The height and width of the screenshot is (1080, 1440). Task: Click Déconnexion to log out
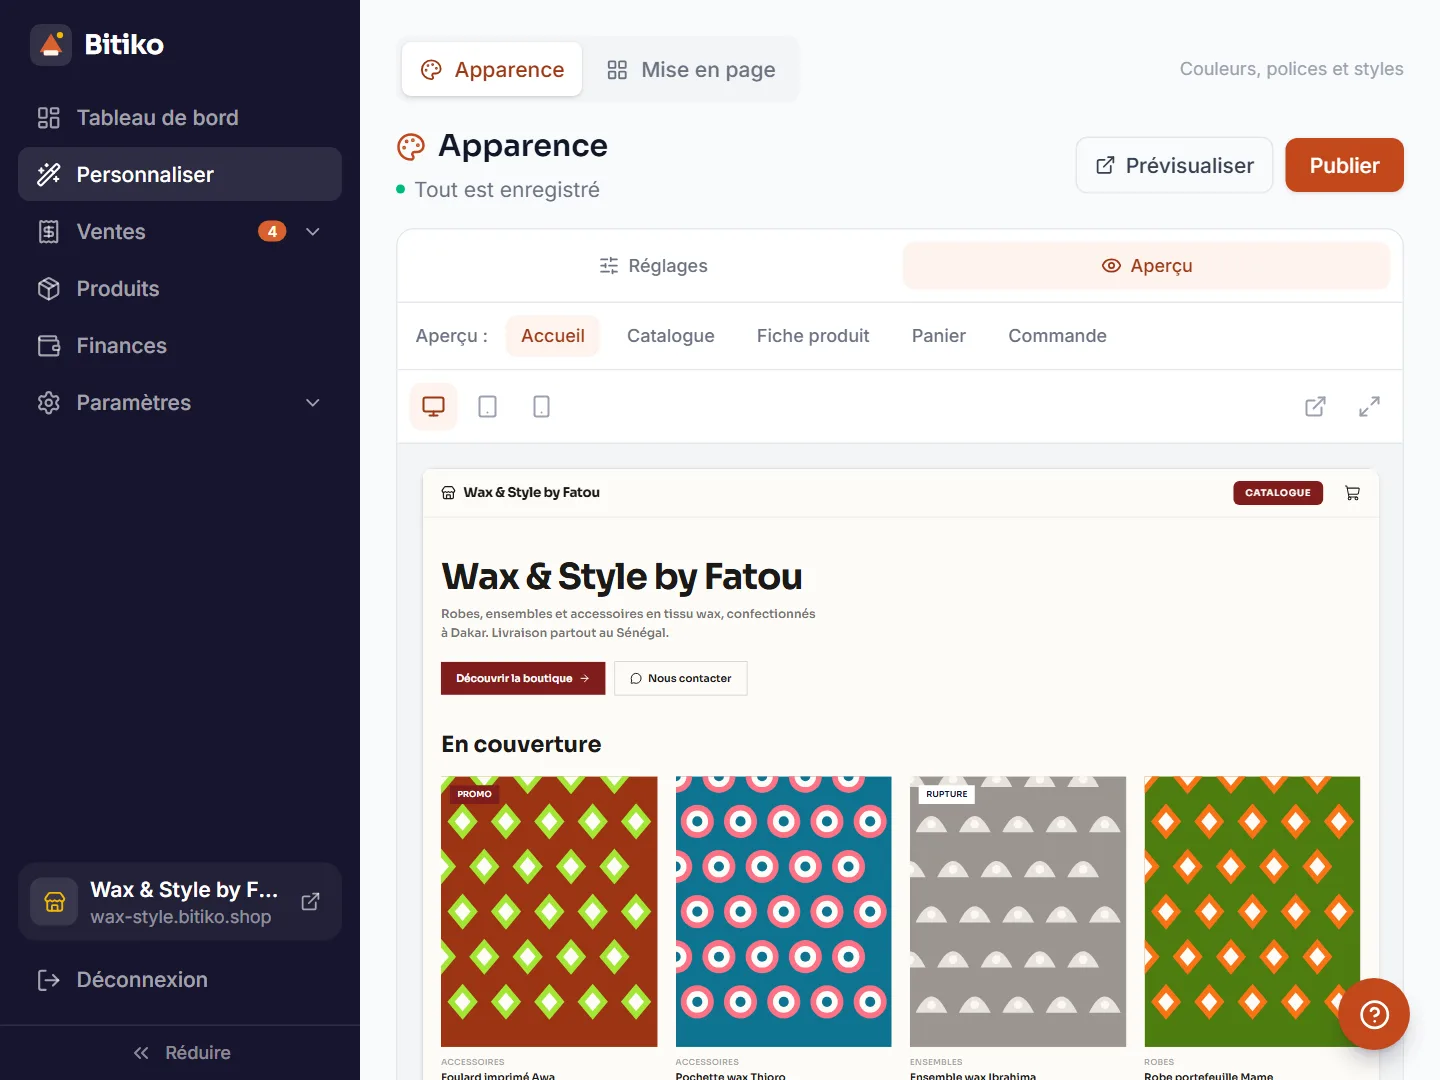[x=180, y=980]
